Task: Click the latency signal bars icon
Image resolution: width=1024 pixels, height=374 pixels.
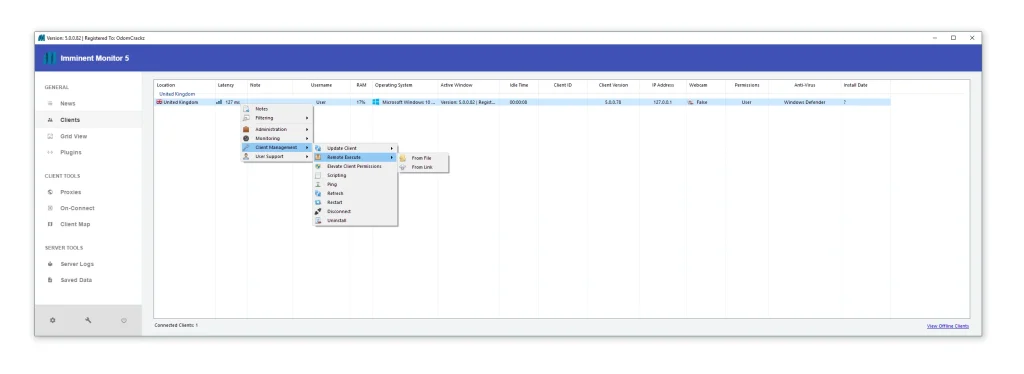Action: click(x=219, y=102)
